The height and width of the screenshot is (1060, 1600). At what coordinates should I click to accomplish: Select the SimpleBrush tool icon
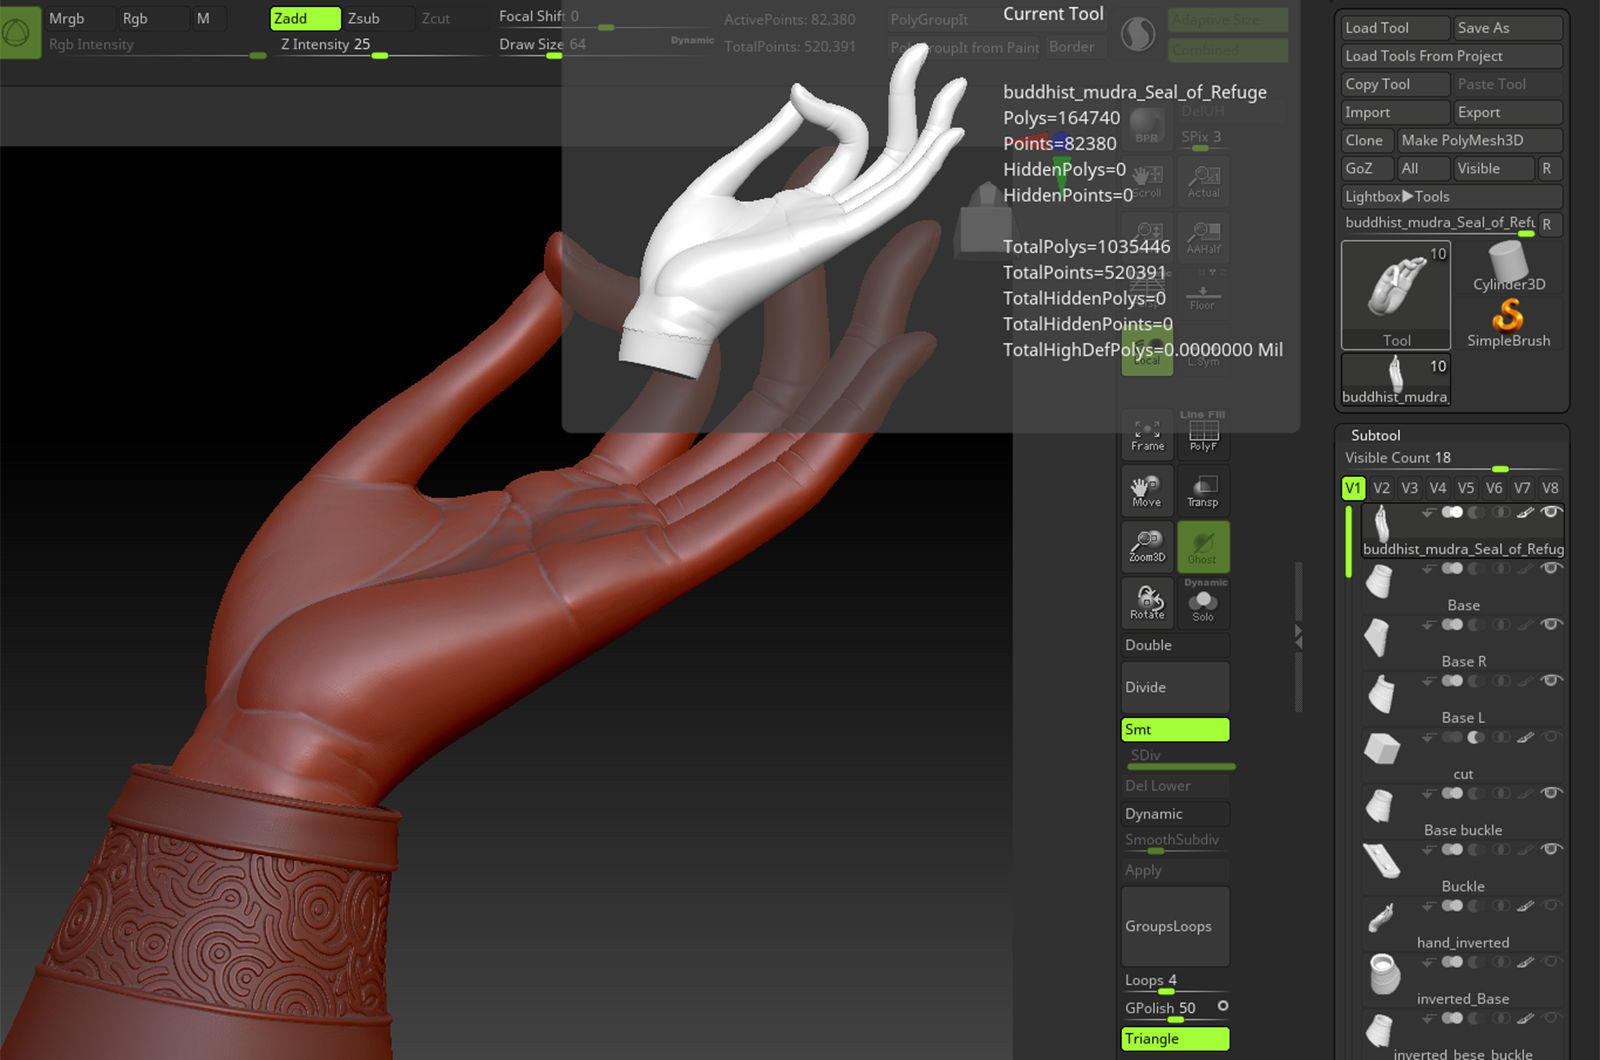pos(1508,322)
